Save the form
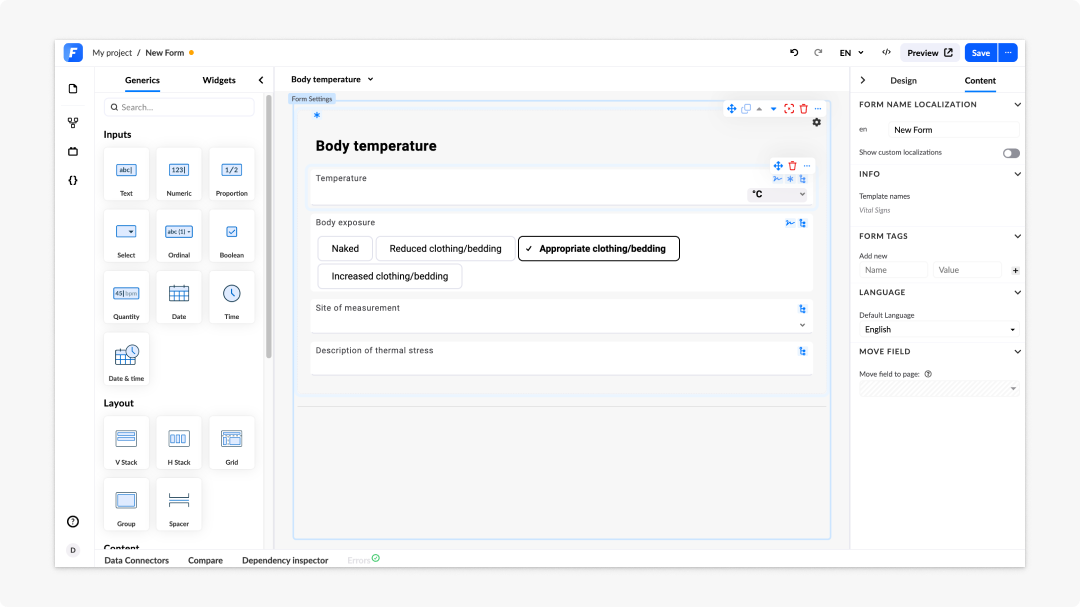Screen dimensions: 1080x607 [x=981, y=52]
